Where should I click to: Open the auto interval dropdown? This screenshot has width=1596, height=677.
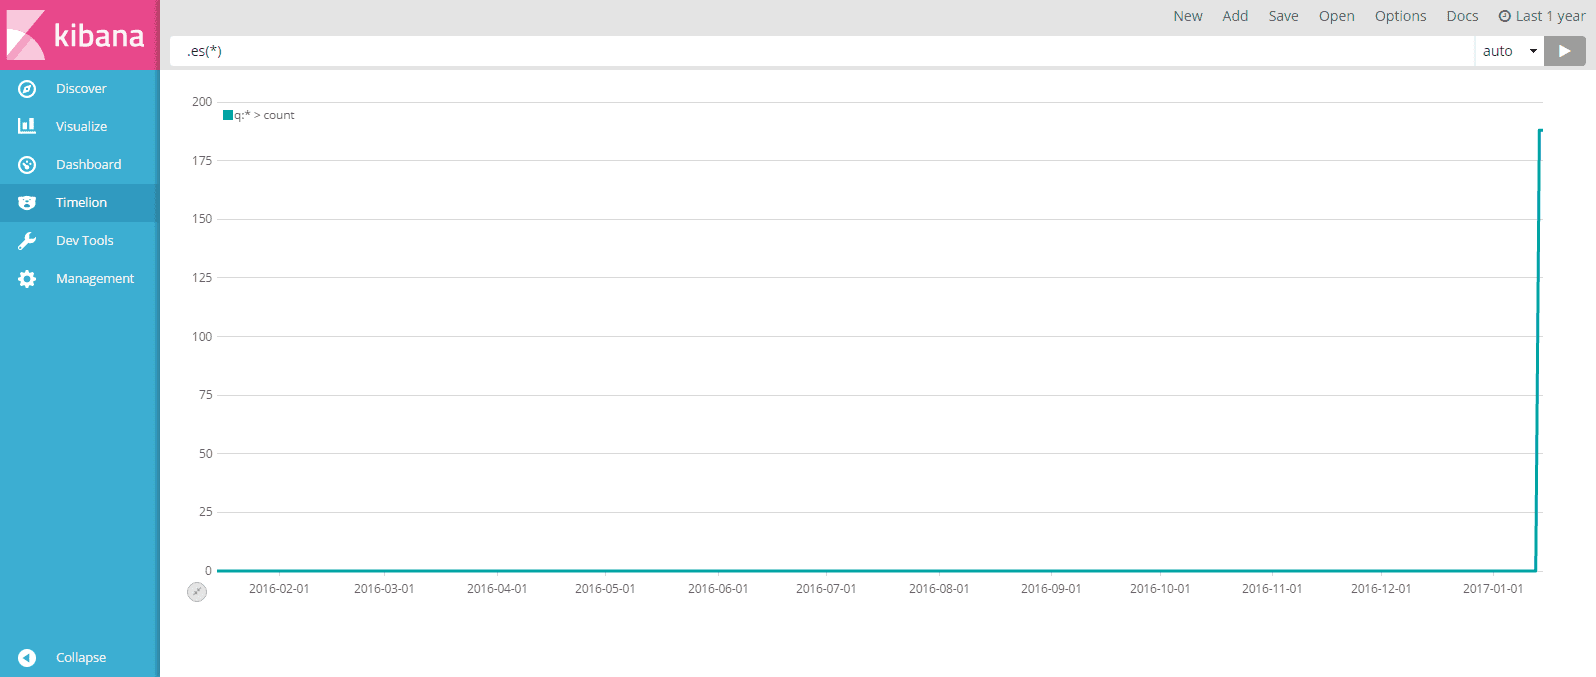tap(1509, 51)
